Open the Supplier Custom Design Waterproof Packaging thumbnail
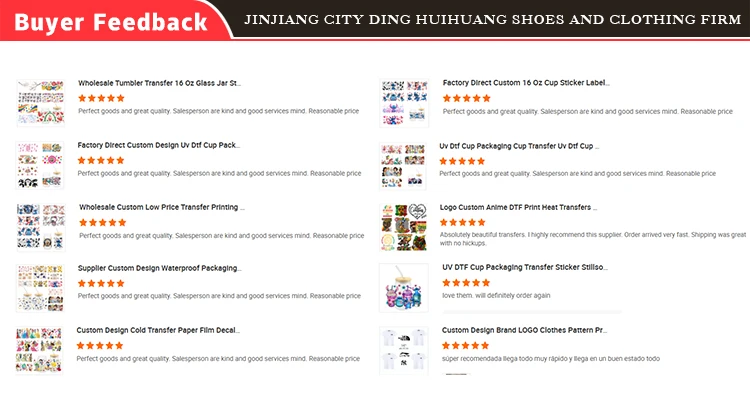This screenshot has width=750, height=400. [40, 288]
